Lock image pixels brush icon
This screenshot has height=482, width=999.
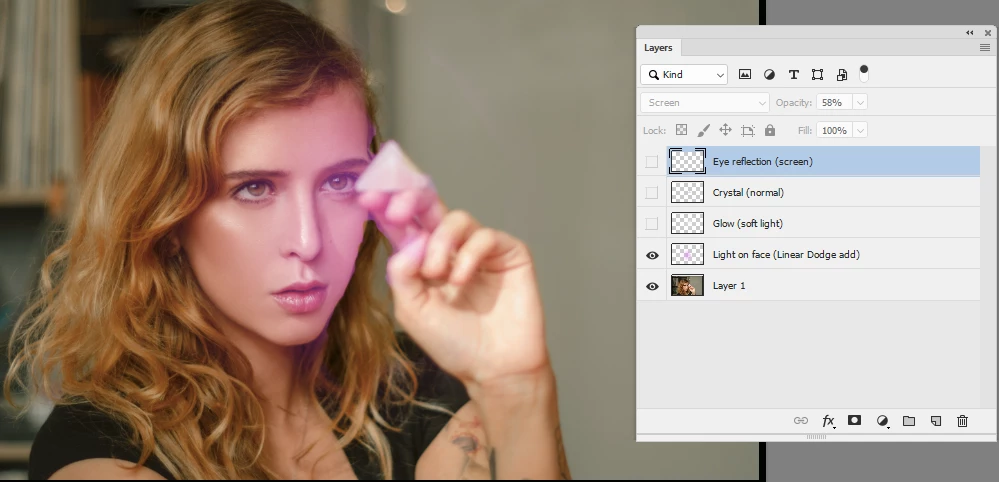pyautogui.click(x=703, y=130)
